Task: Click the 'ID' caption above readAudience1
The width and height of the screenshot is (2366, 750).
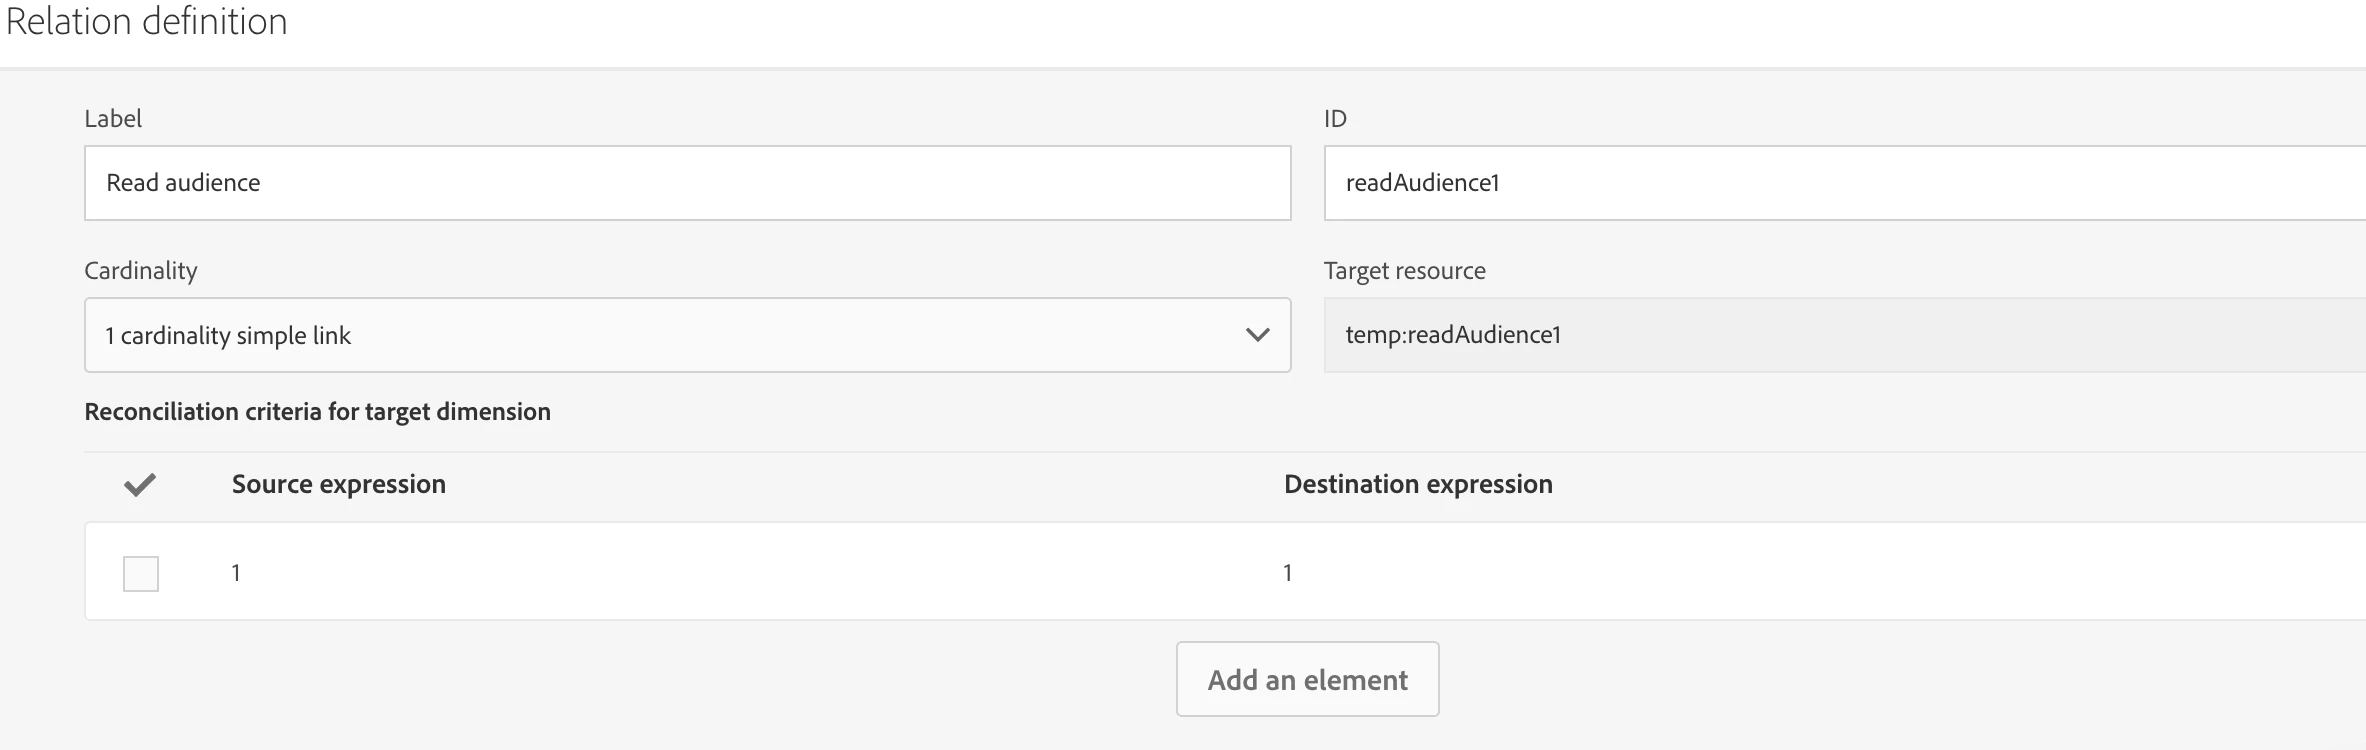Action: pyautogui.click(x=1335, y=119)
